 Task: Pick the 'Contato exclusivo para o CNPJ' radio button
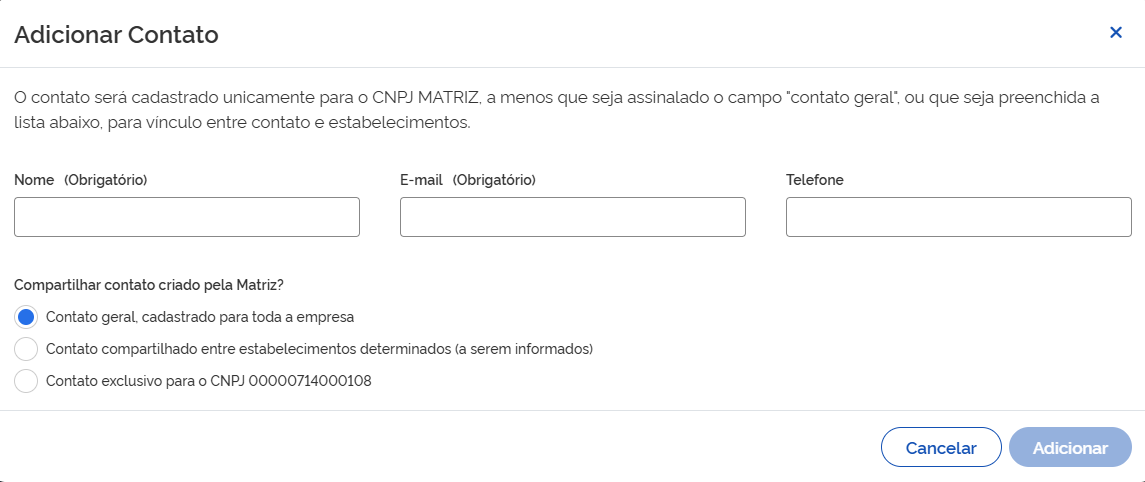(x=27, y=381)
